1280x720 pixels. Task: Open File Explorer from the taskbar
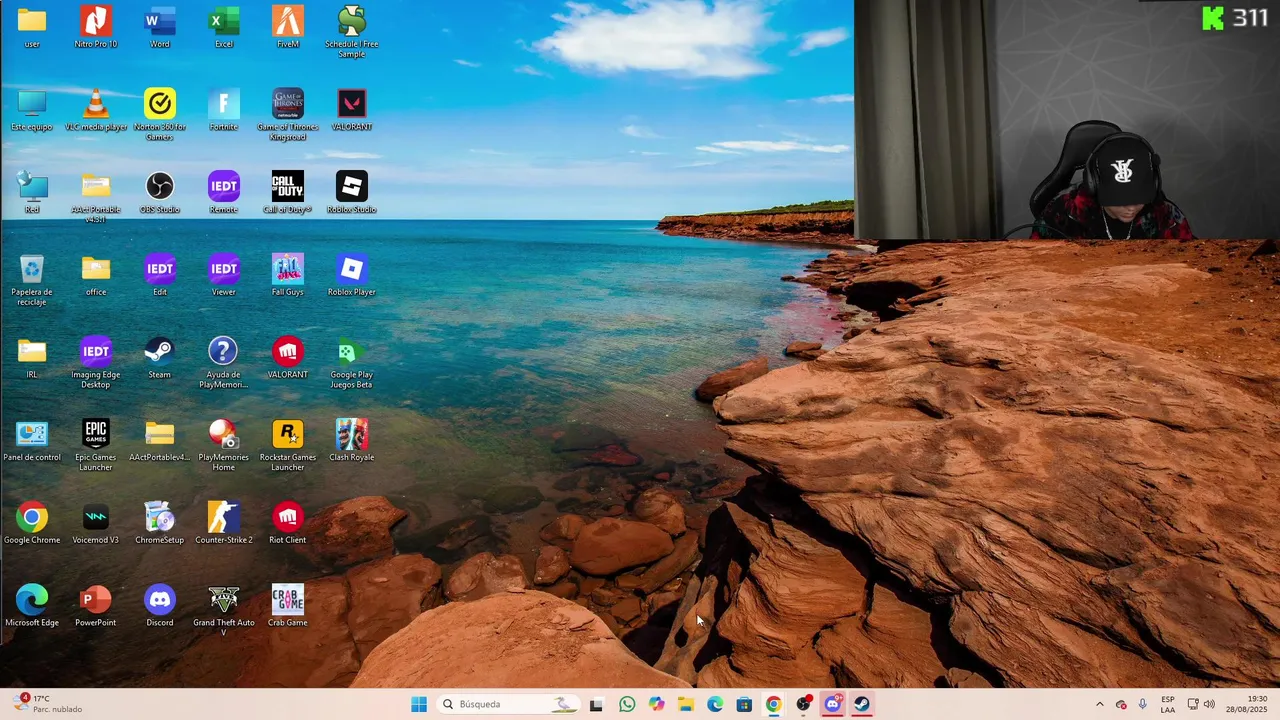coord(685,704)
